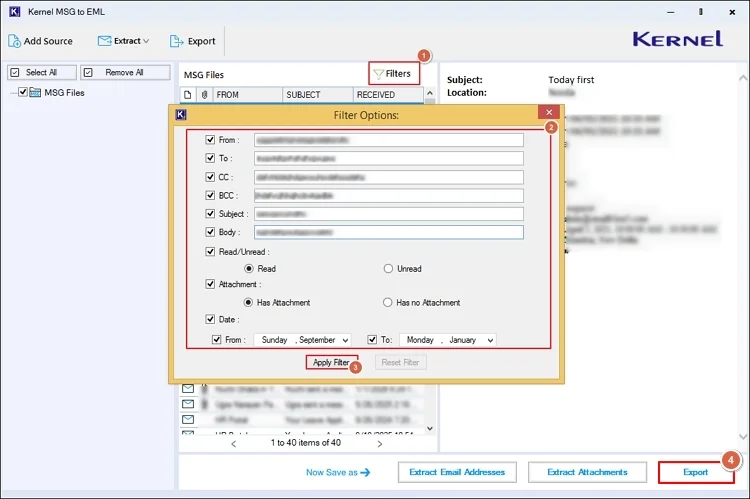Click Extract Email Addresses button

(x=457, y=472)
